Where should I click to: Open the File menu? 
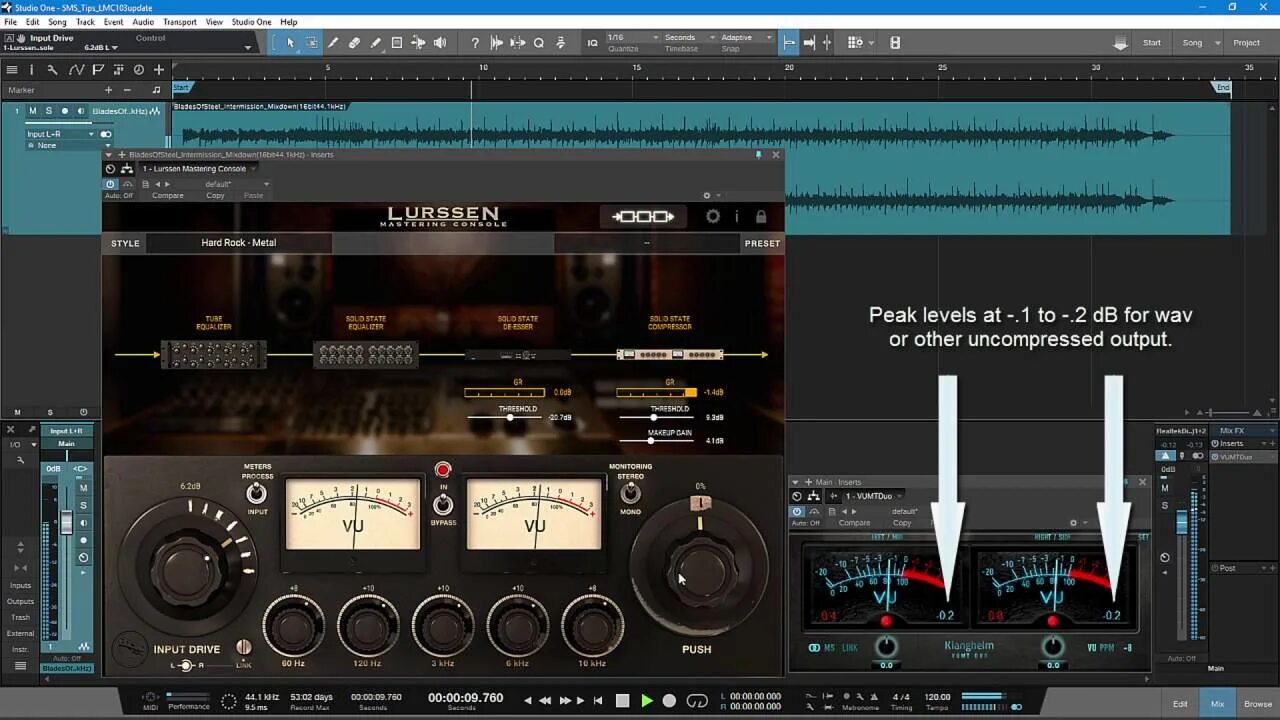(11, 22)
